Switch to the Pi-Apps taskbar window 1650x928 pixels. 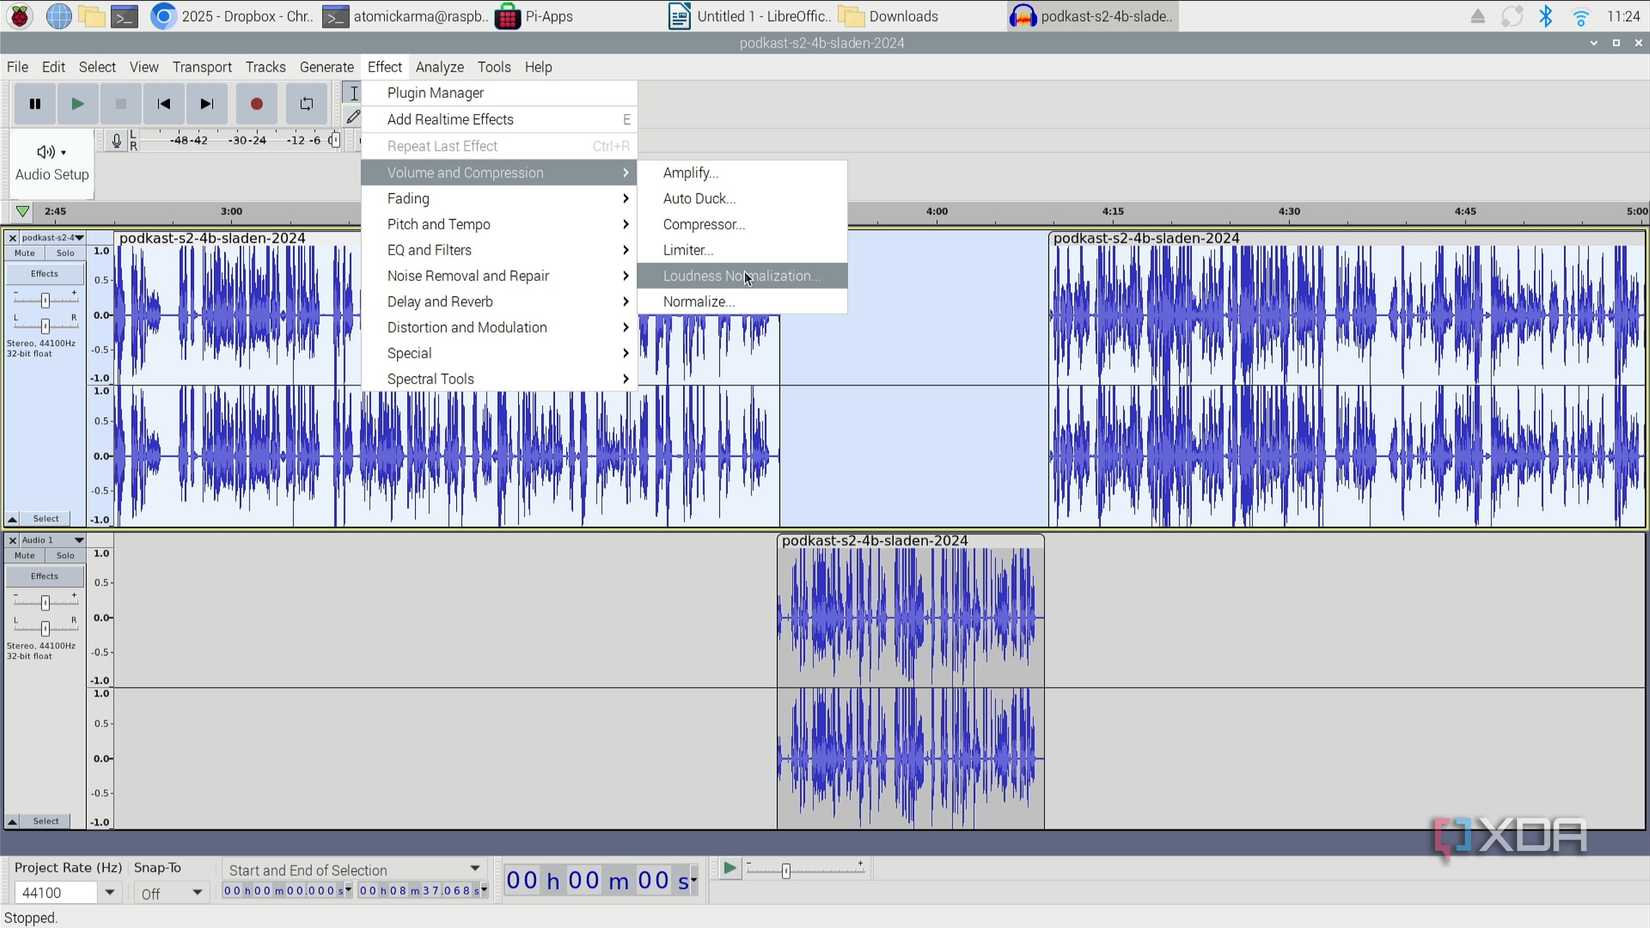[x=537, y=16]
